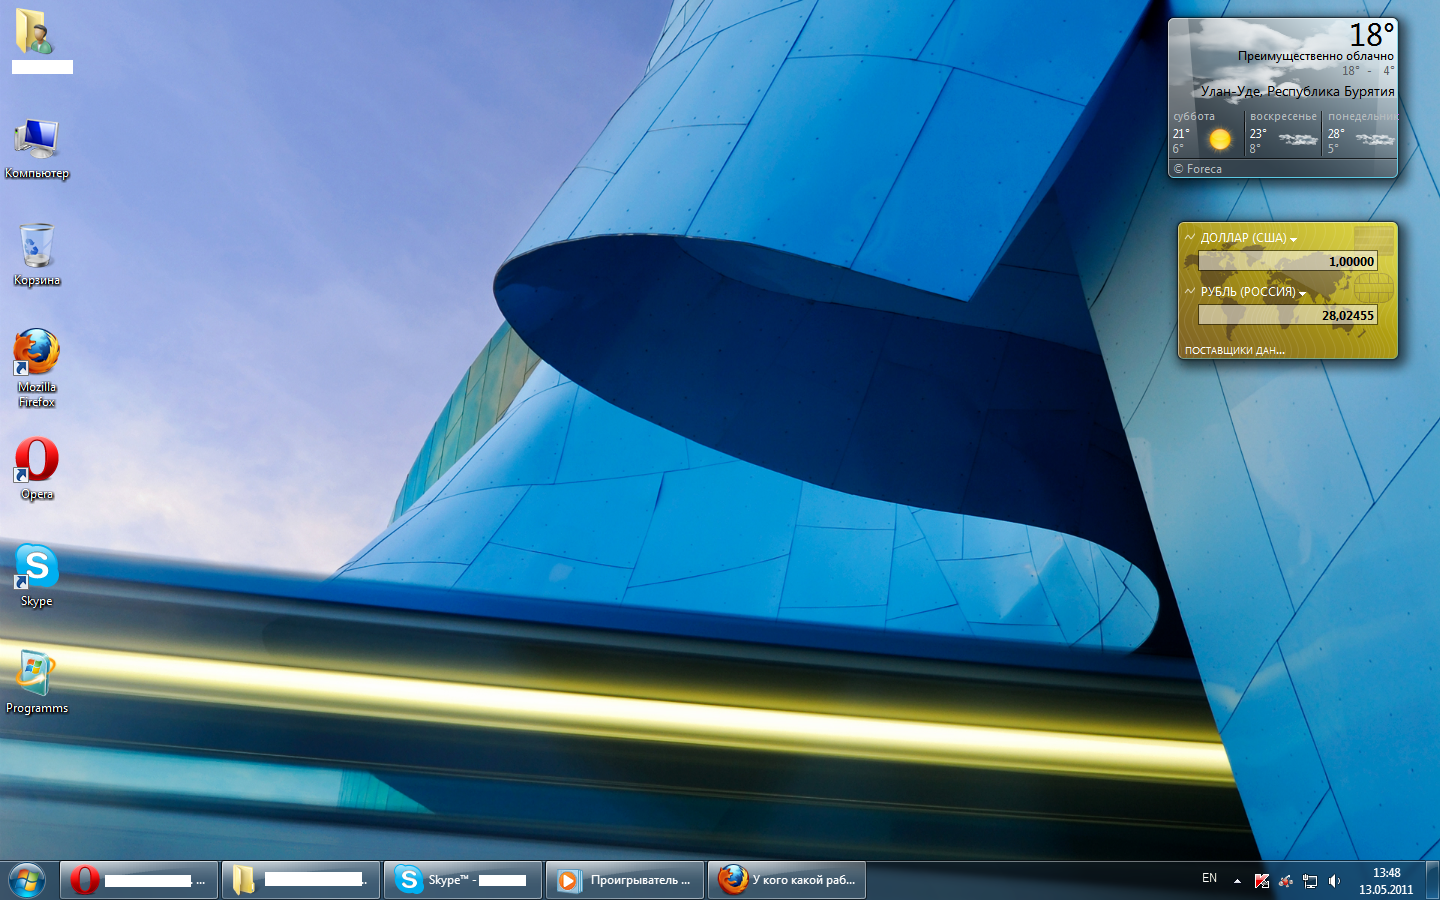This screenshot has width=1440, height=900.
Task: Click the Kaspersky icon in system tray
Action: (1262, 881)
